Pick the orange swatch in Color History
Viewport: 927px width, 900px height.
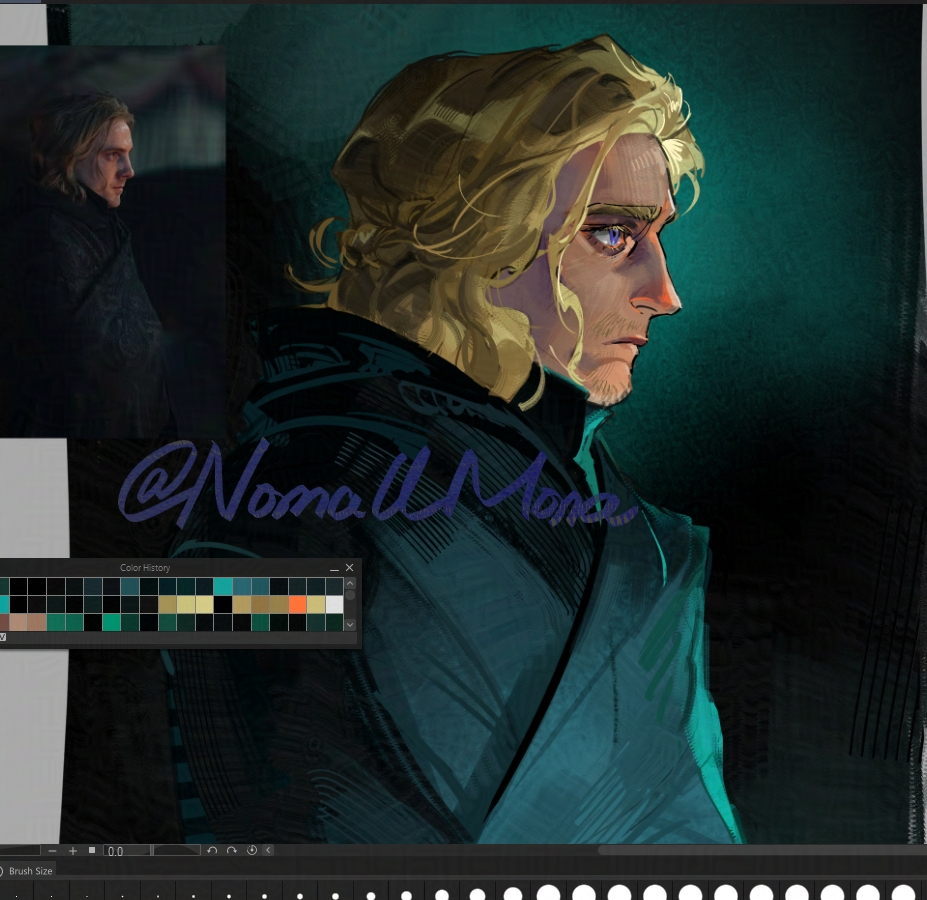[297, 604]
